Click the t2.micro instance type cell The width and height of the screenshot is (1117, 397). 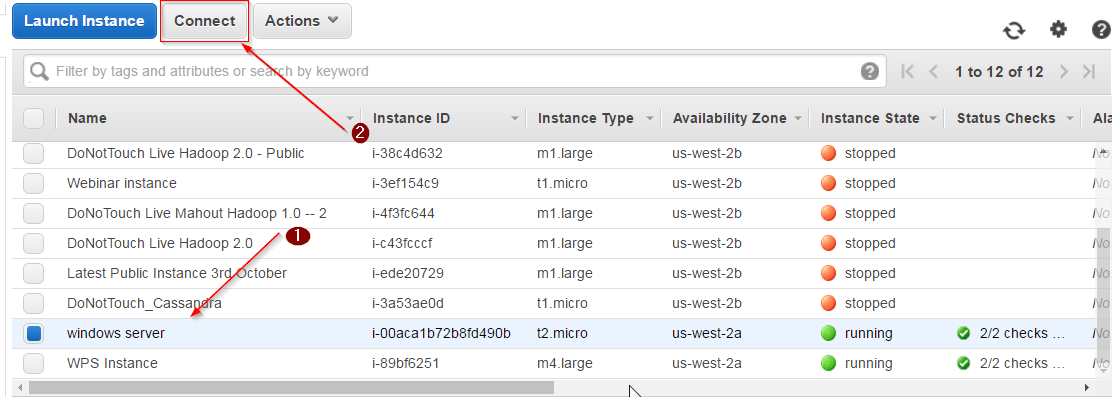(562, 333)
